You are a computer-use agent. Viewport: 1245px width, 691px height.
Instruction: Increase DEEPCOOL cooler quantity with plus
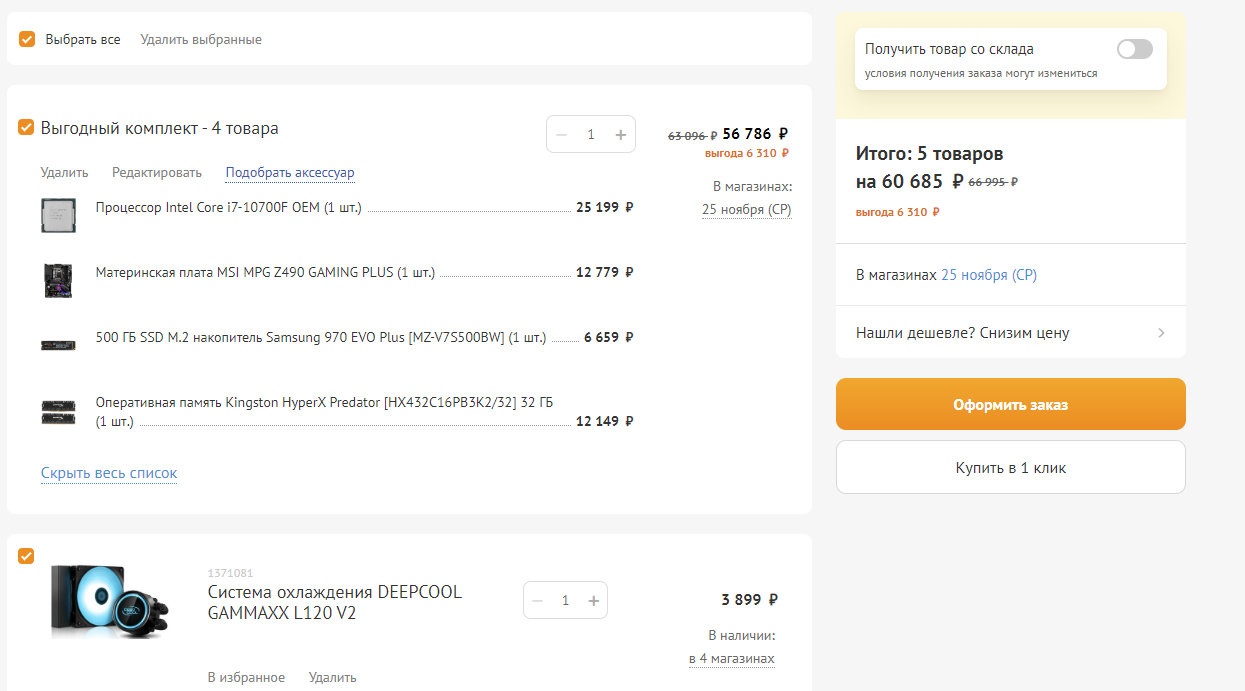click(x=593, y=600)
